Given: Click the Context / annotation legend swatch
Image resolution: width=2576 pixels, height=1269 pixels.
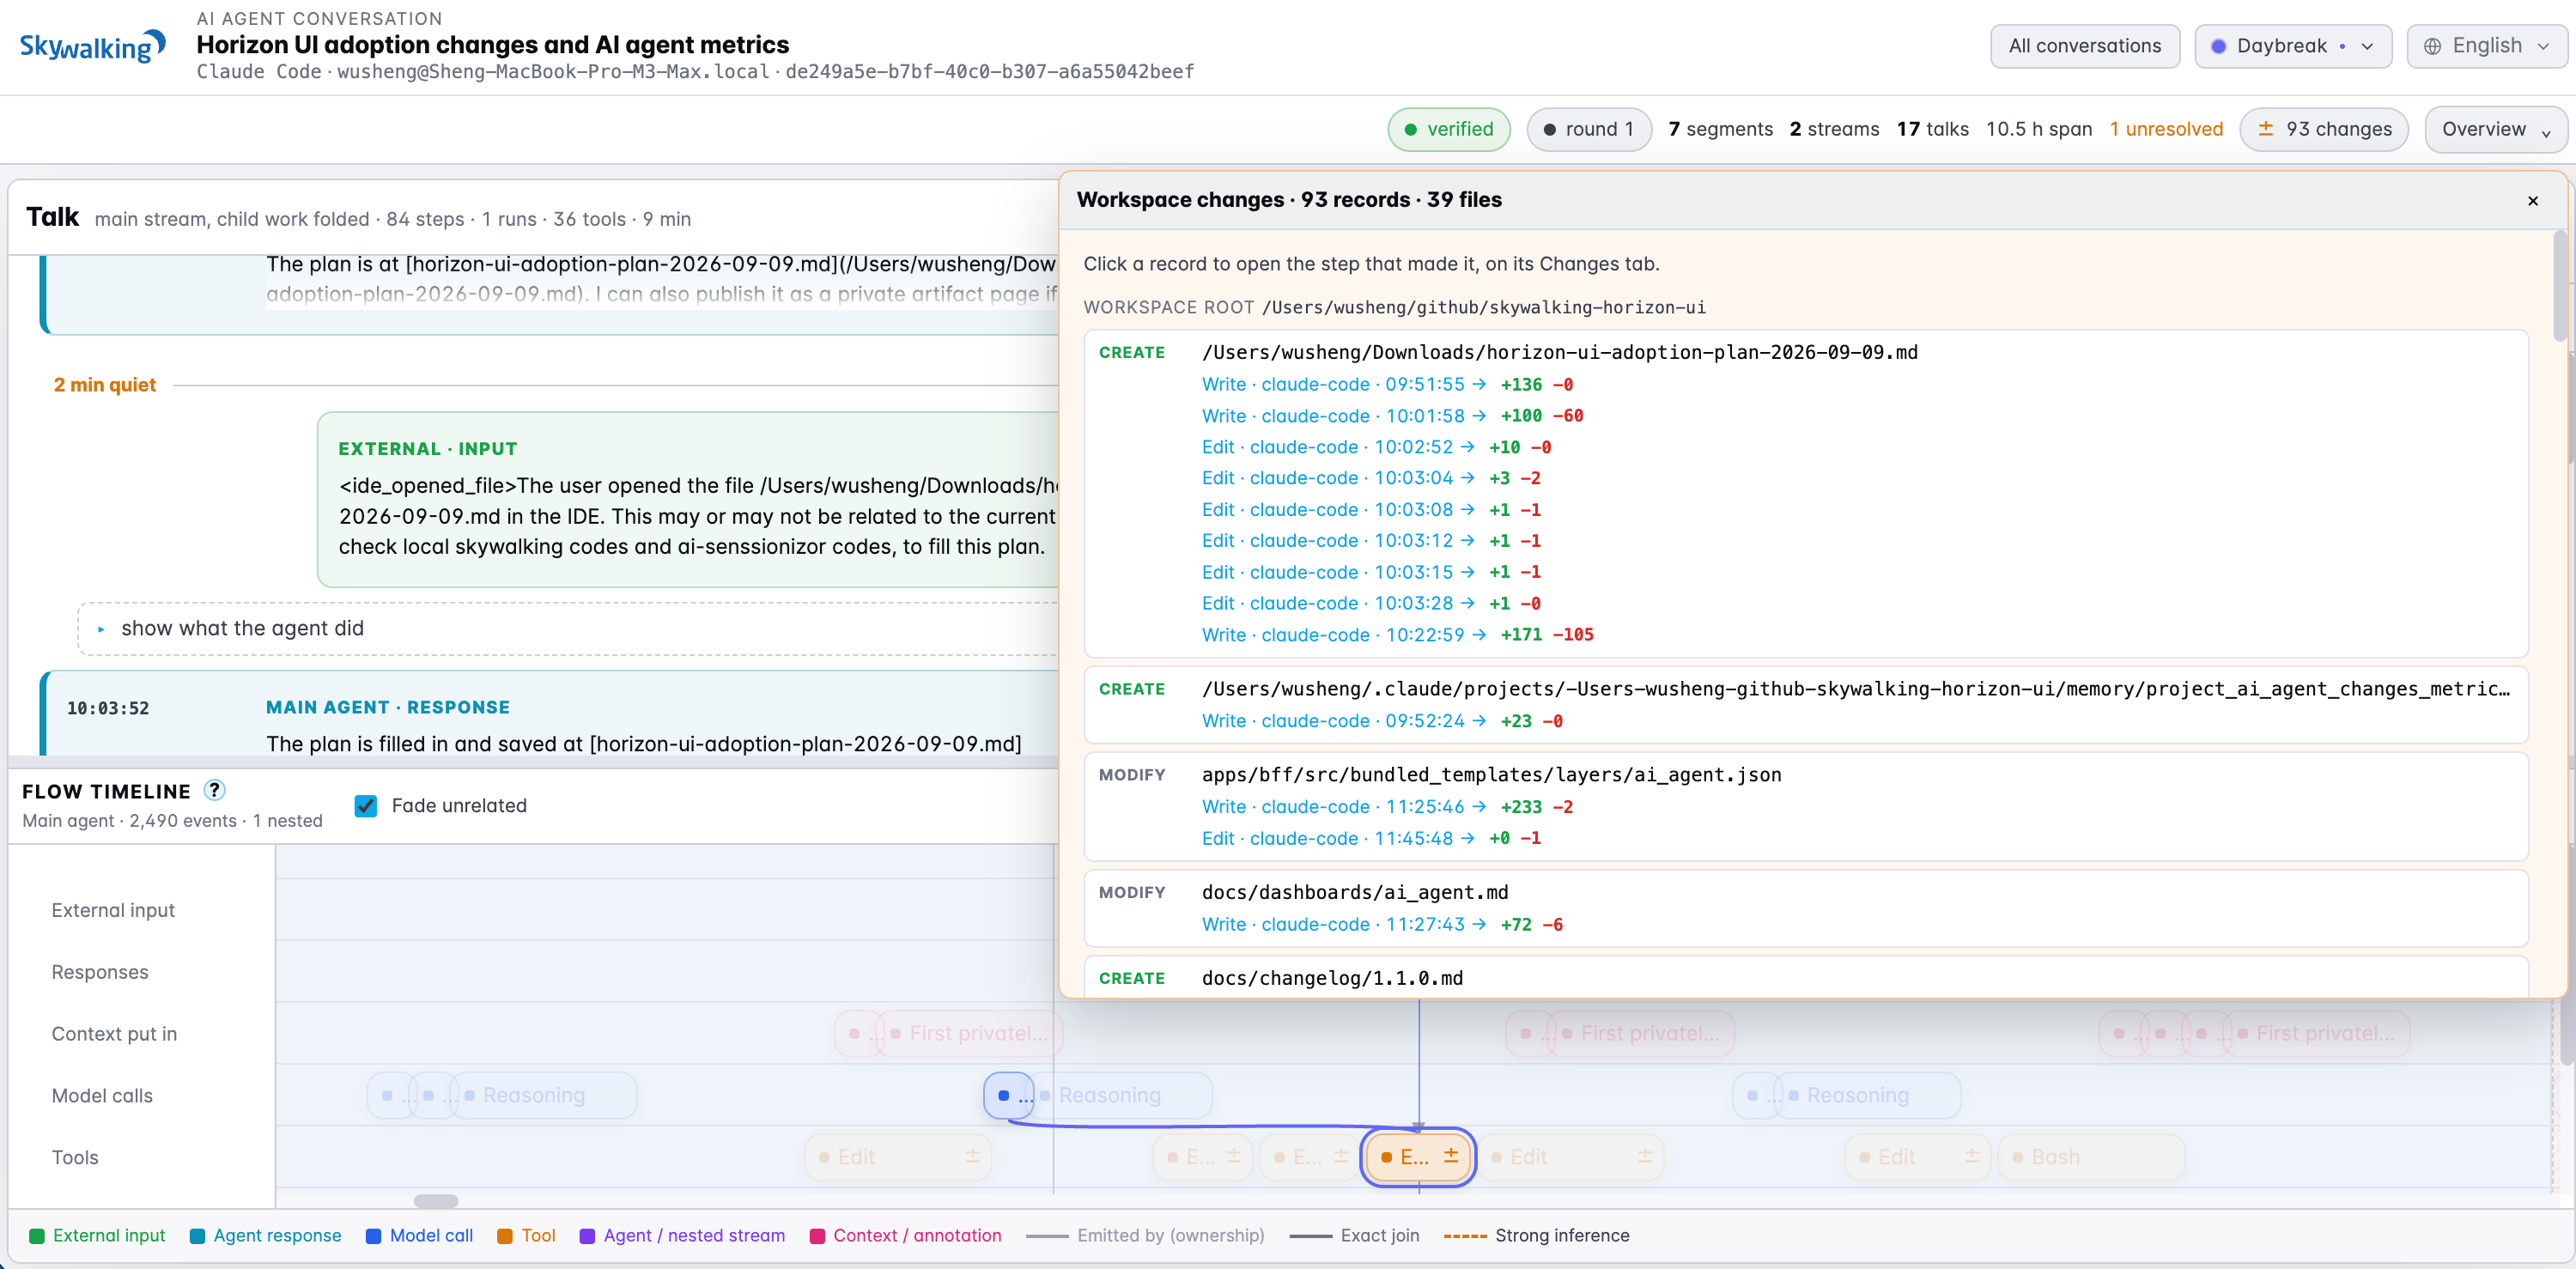Looking at the screenshot, I should 817,1236.
